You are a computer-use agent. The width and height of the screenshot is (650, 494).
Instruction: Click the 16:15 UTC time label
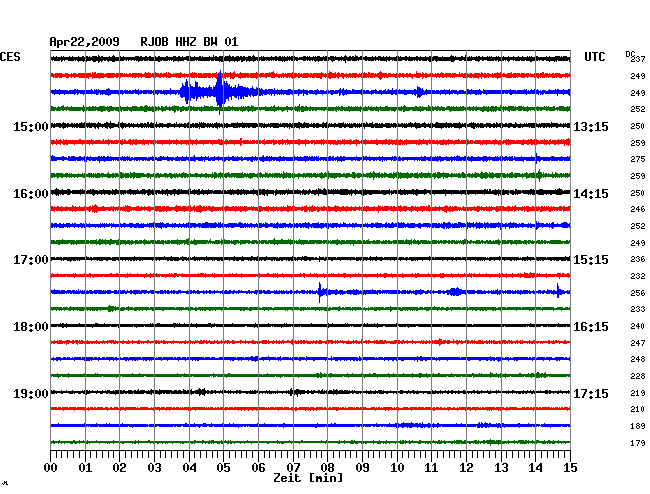point(591,327)
